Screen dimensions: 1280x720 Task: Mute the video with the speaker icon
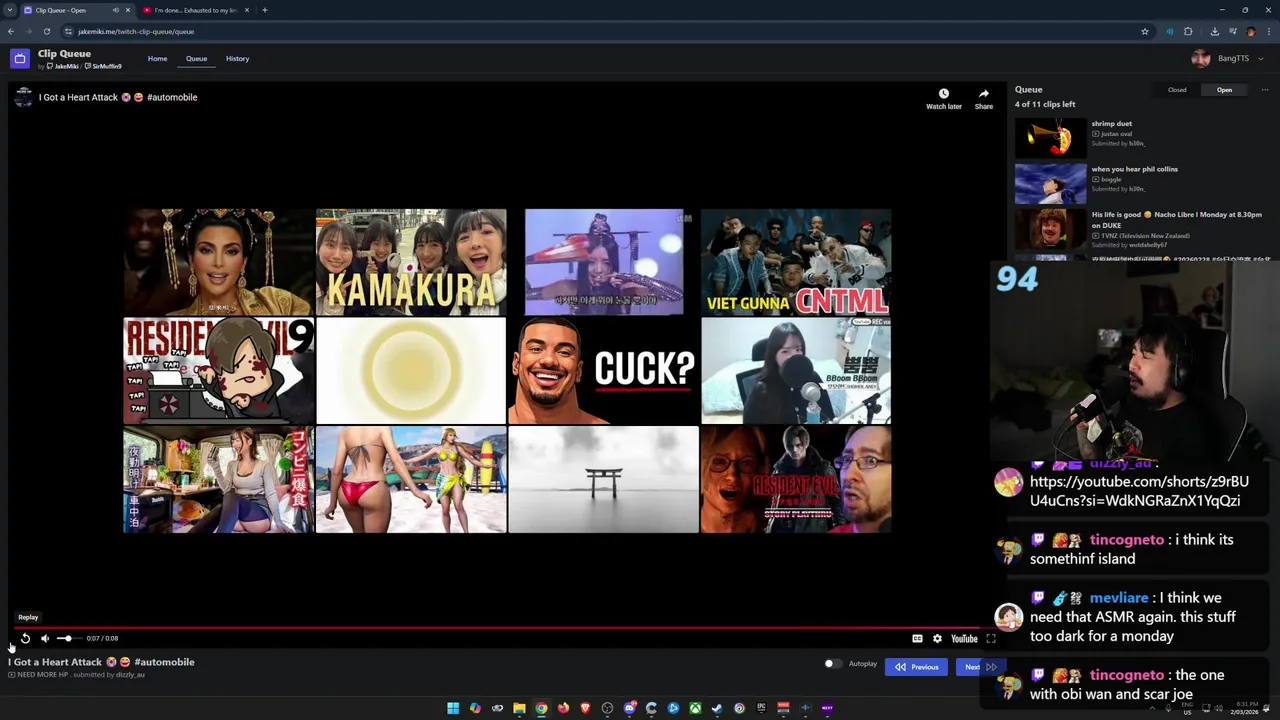pos(45,638)
